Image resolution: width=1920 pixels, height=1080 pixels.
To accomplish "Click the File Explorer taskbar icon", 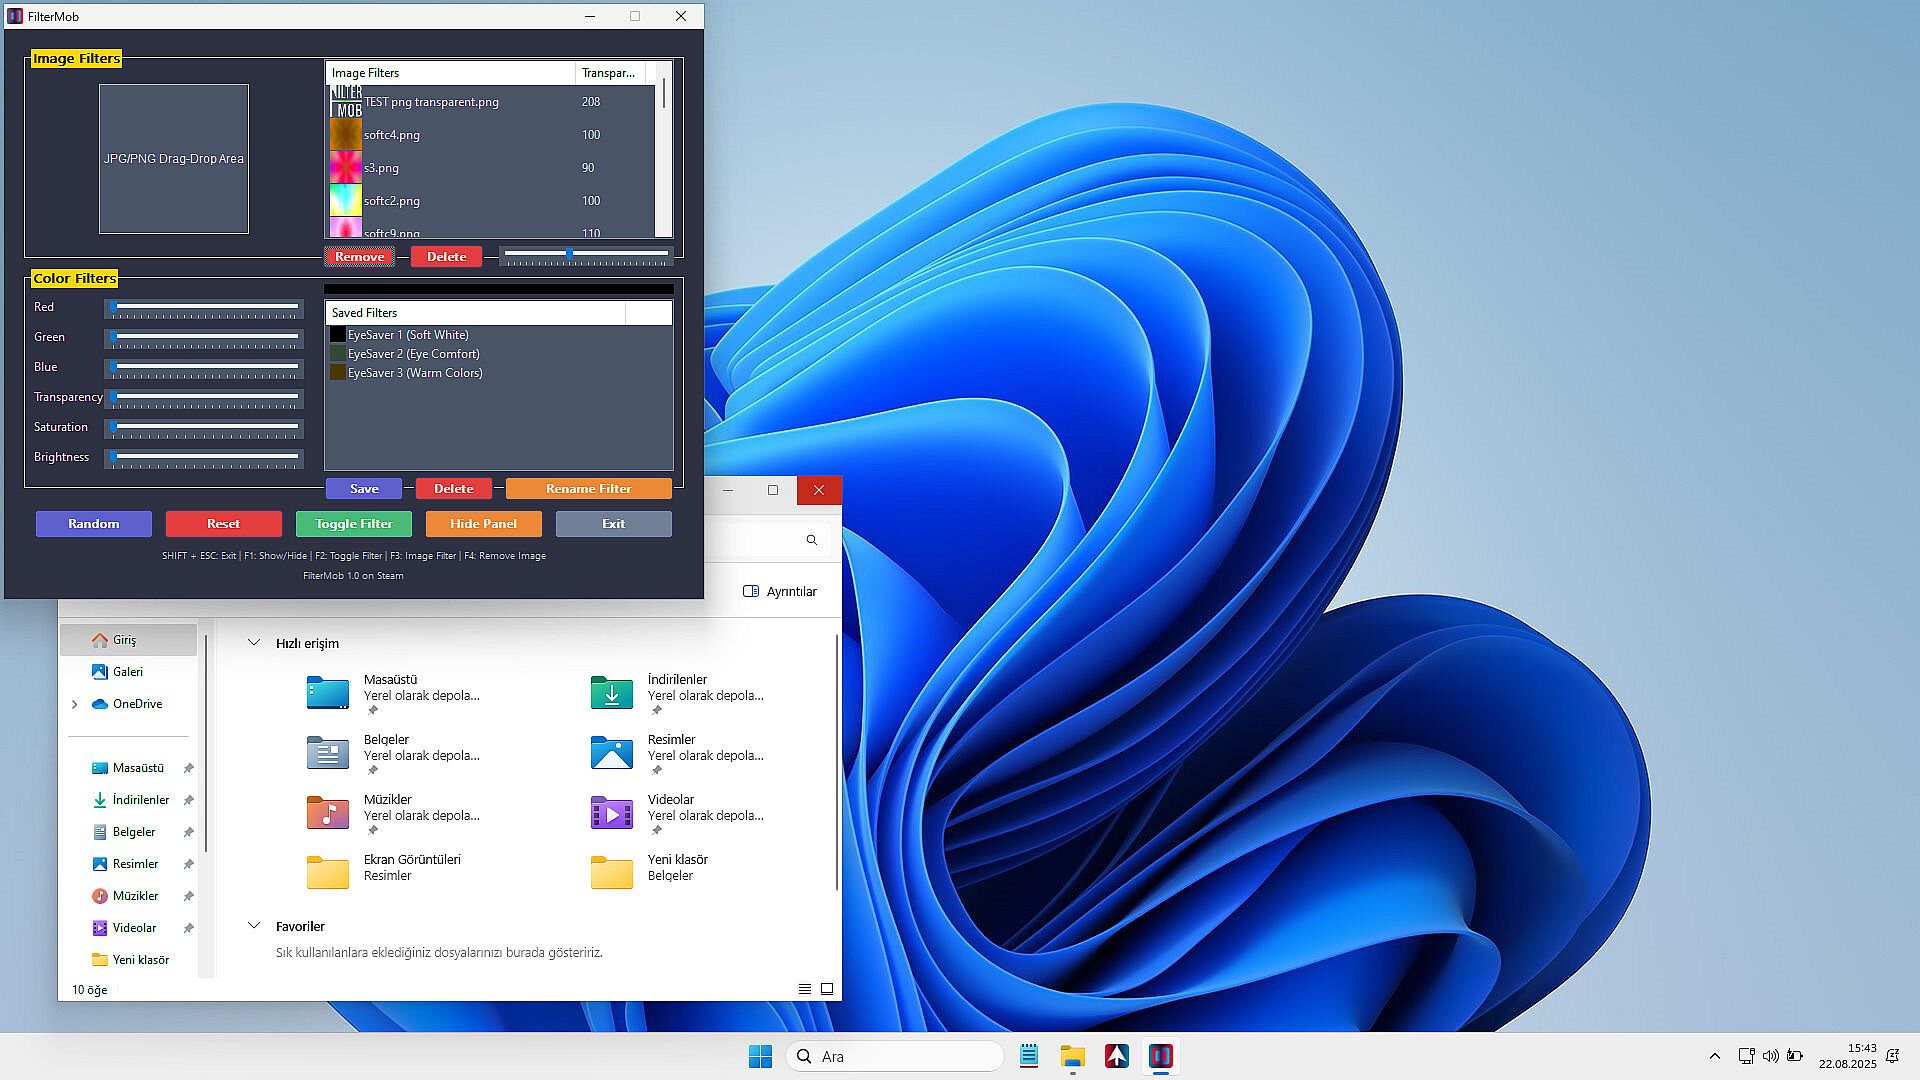I will tap(1073, 1056).
